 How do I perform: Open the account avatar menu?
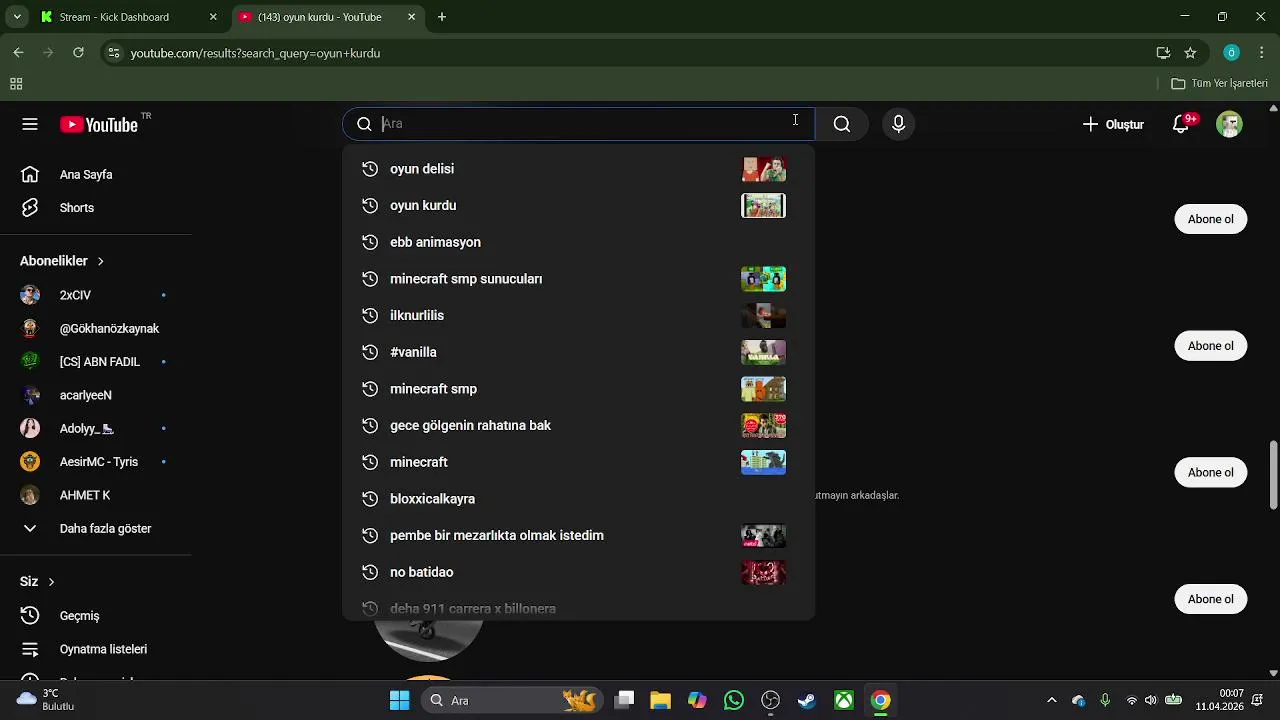coord(1229,124)
